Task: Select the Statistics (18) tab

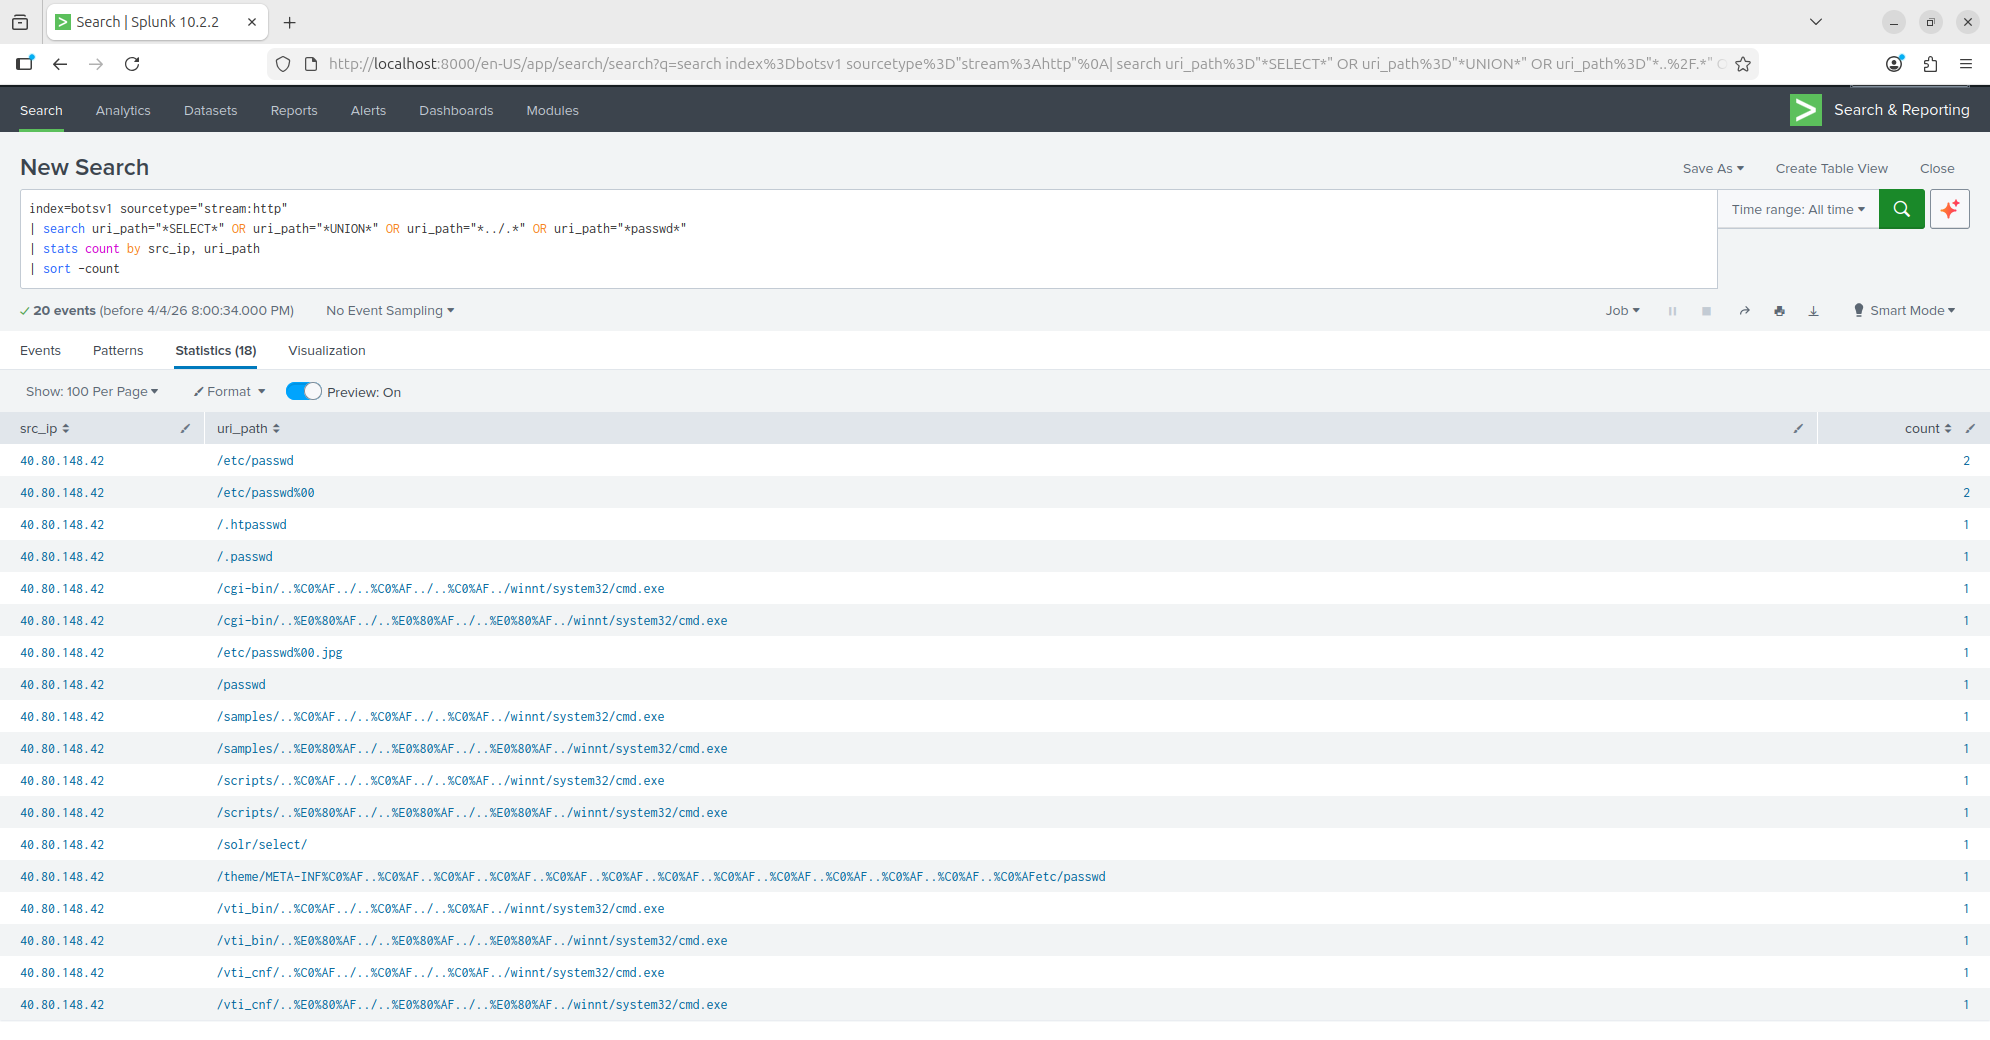Action: [216, 350]
